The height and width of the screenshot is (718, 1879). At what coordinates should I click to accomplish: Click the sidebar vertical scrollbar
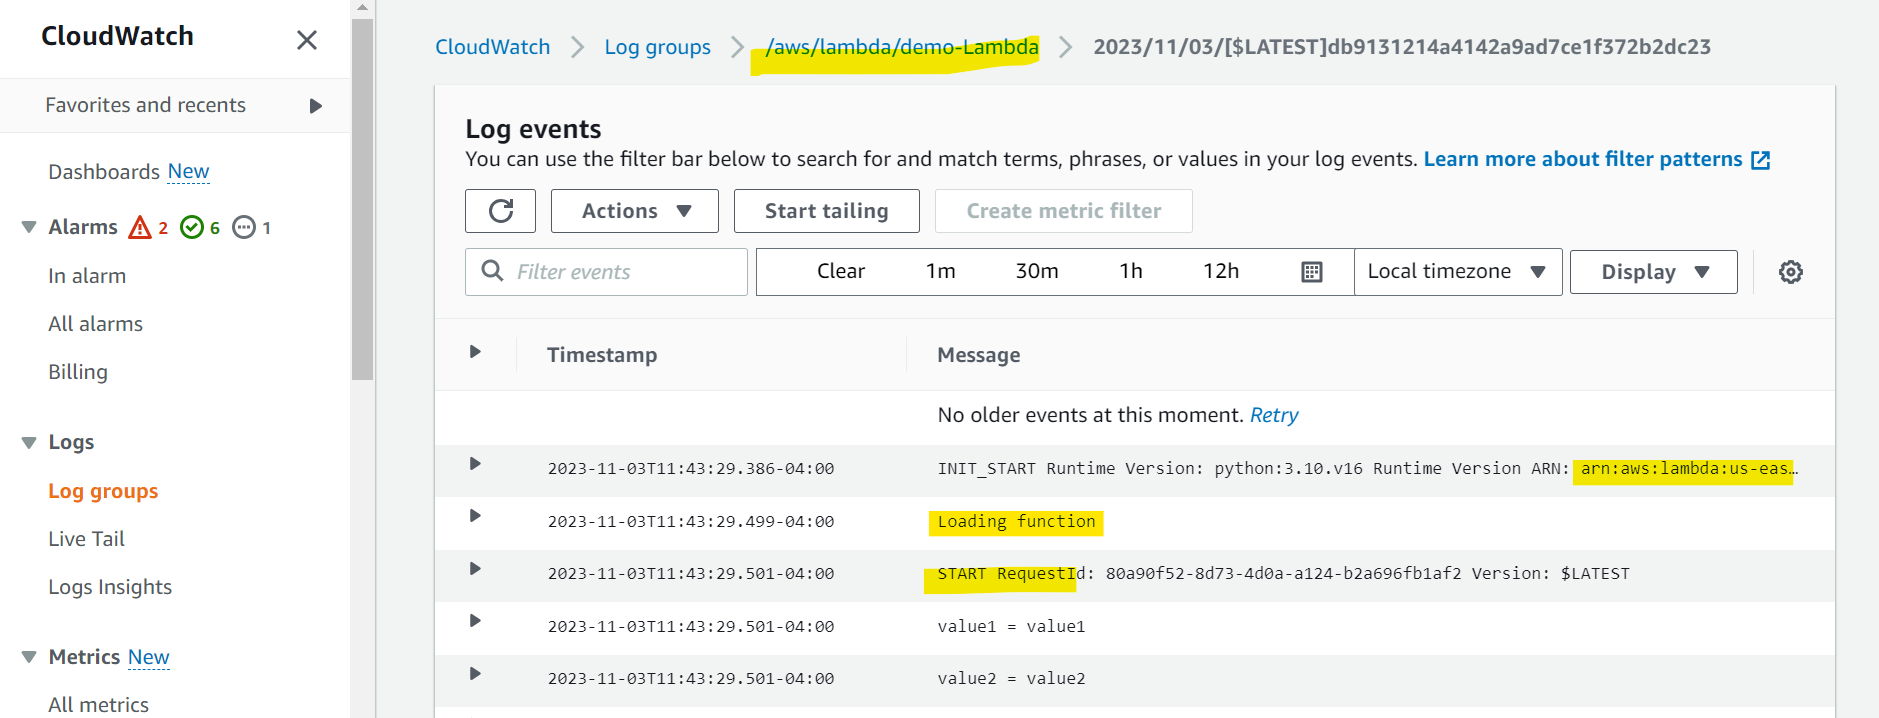pyautogui.click(x=363, y=200)
